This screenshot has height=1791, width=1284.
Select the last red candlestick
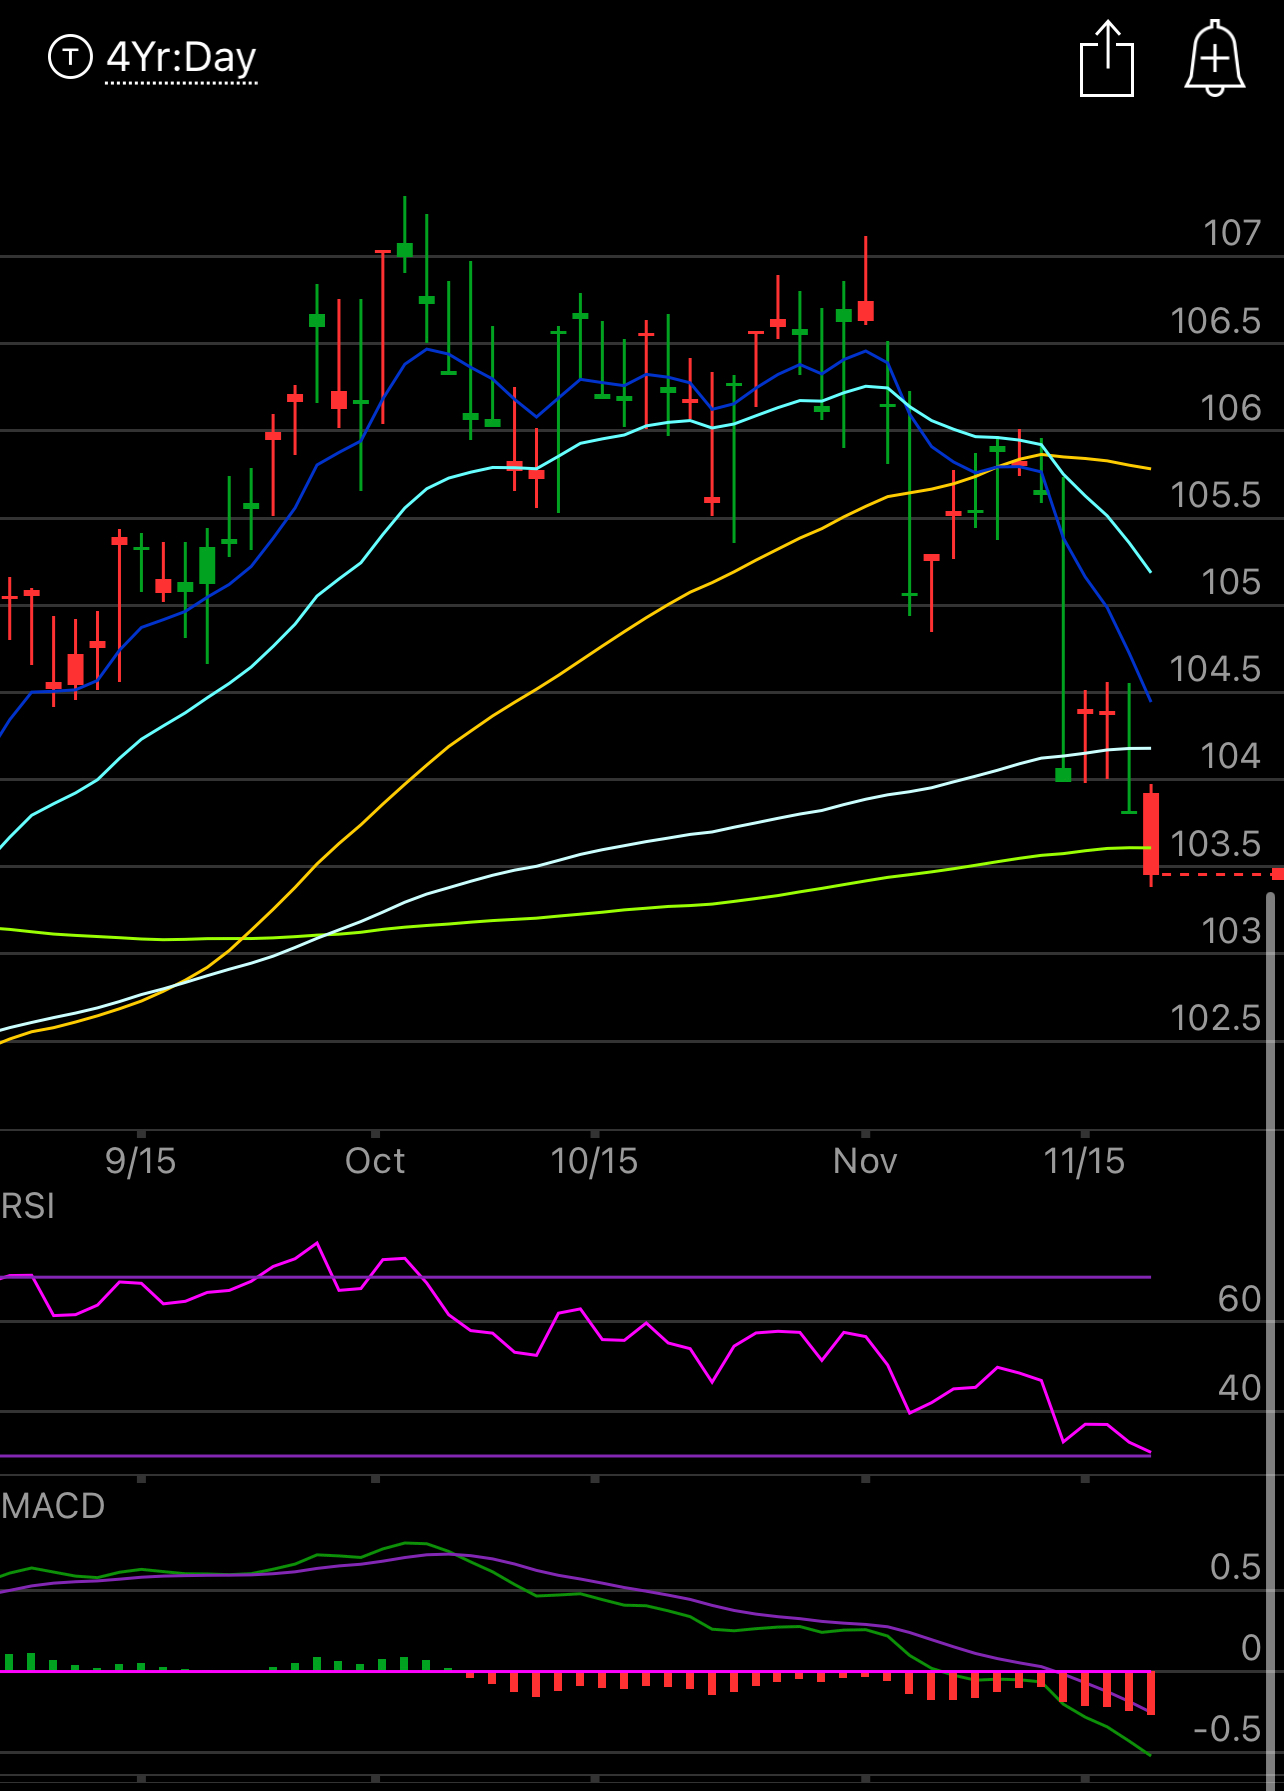coord(1151,834)
